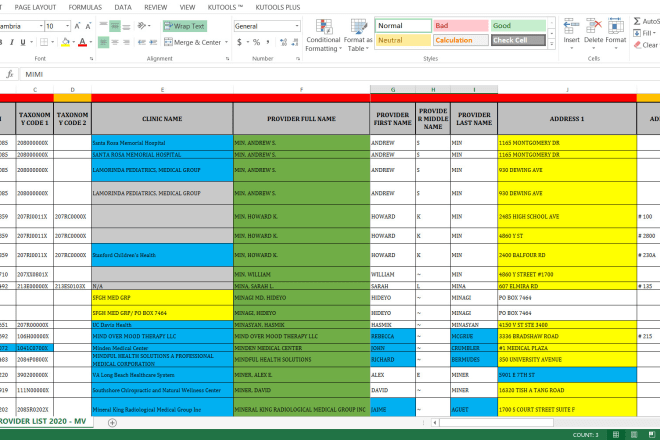Bottom align cell contents

pyautogui.click(x=126, y=26)
